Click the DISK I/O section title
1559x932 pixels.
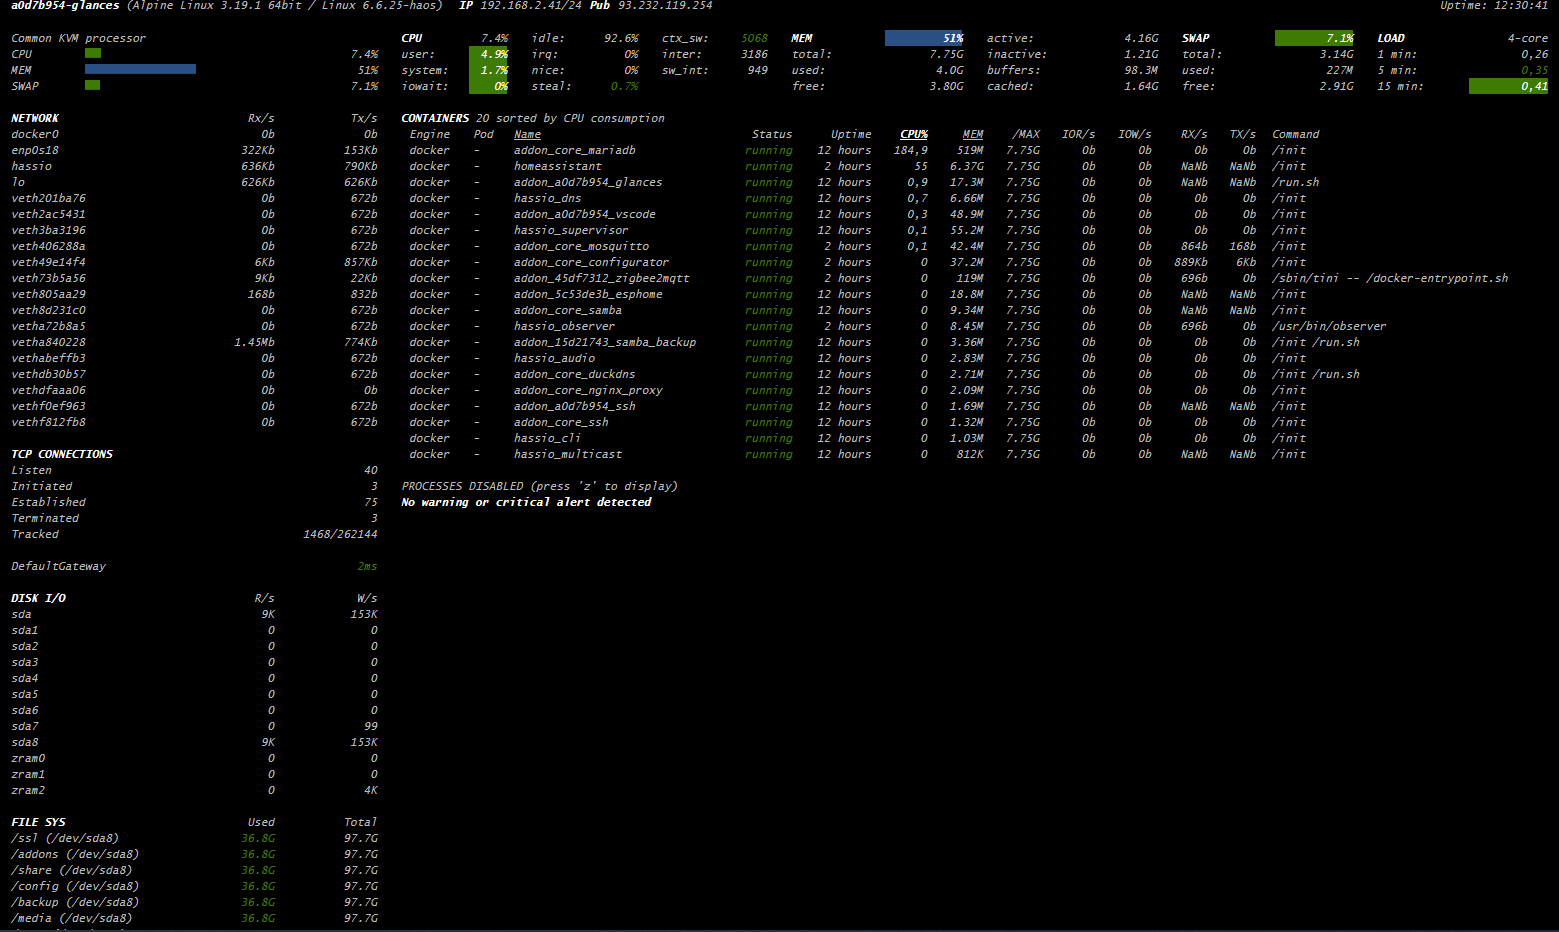[38, 598]
